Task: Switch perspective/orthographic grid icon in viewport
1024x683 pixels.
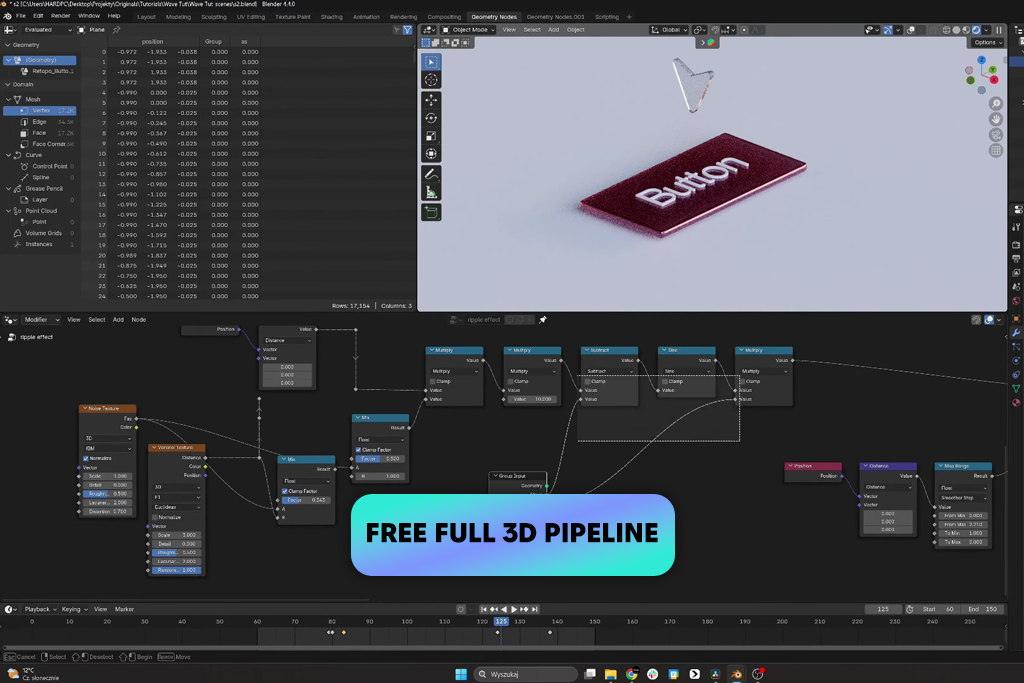Action: click(x=995, y=150)
